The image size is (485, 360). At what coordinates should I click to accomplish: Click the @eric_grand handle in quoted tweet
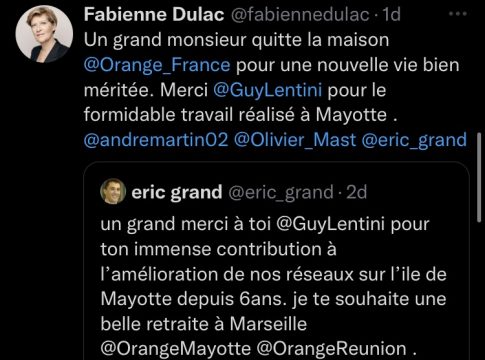coord(281,193)
